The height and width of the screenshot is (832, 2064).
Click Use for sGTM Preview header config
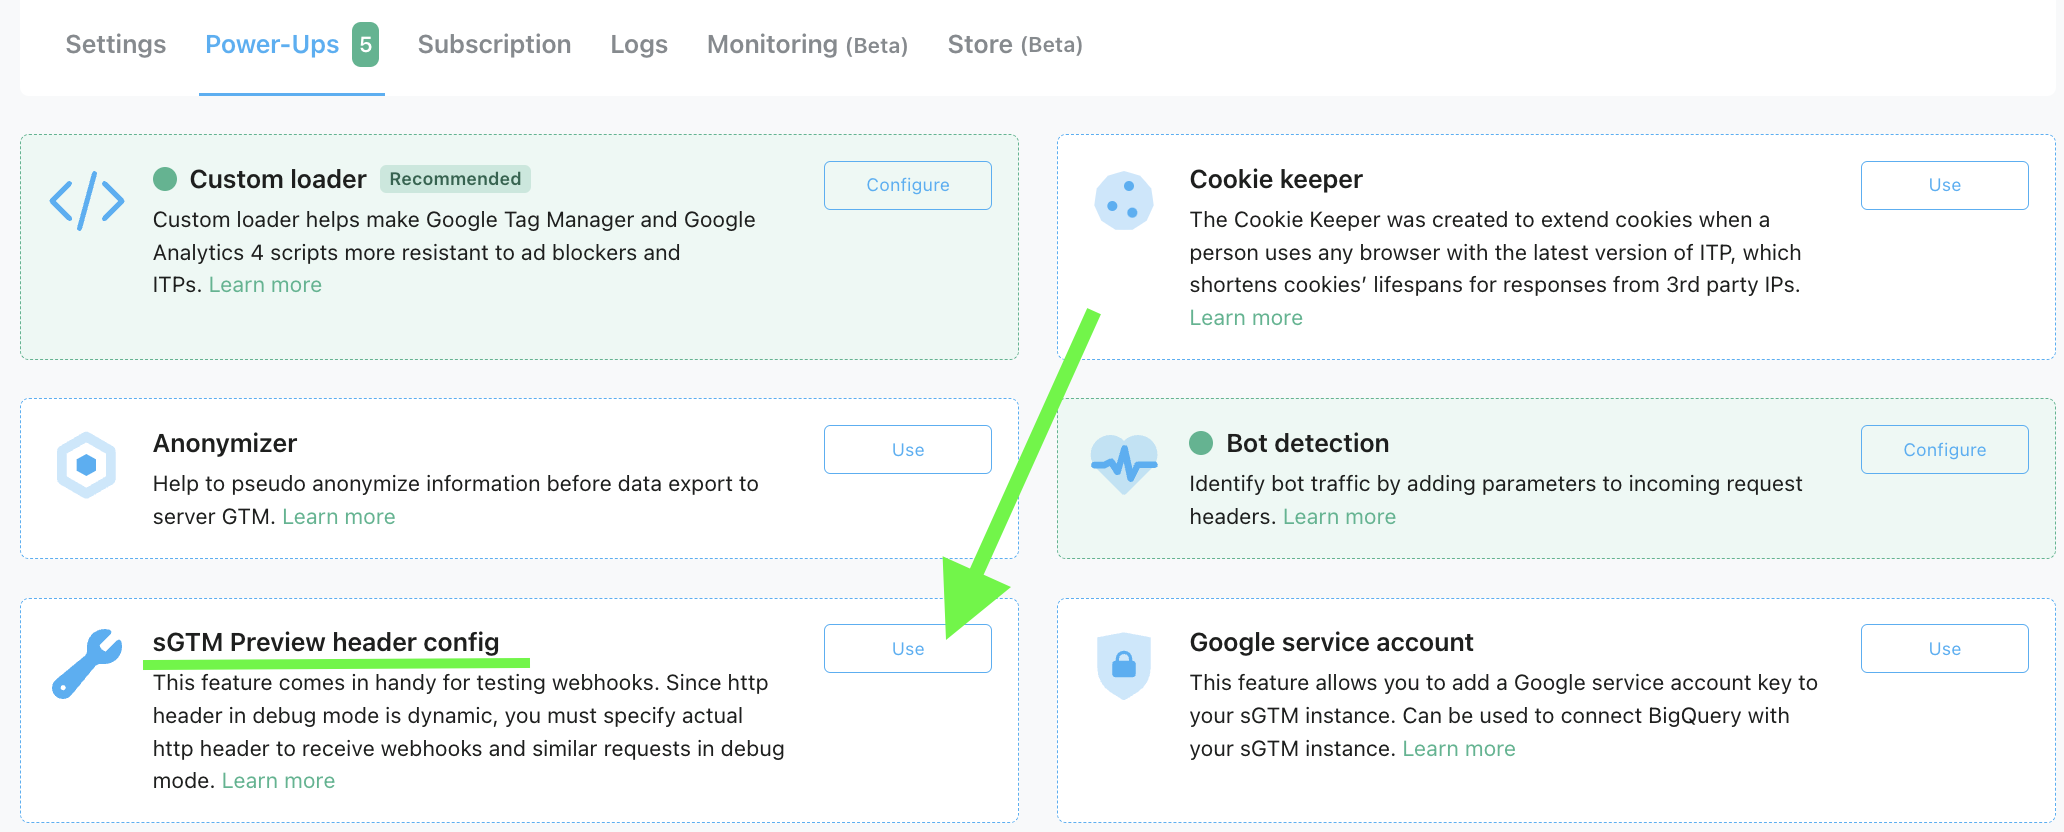pyautogui.click(x=907, y=648)
